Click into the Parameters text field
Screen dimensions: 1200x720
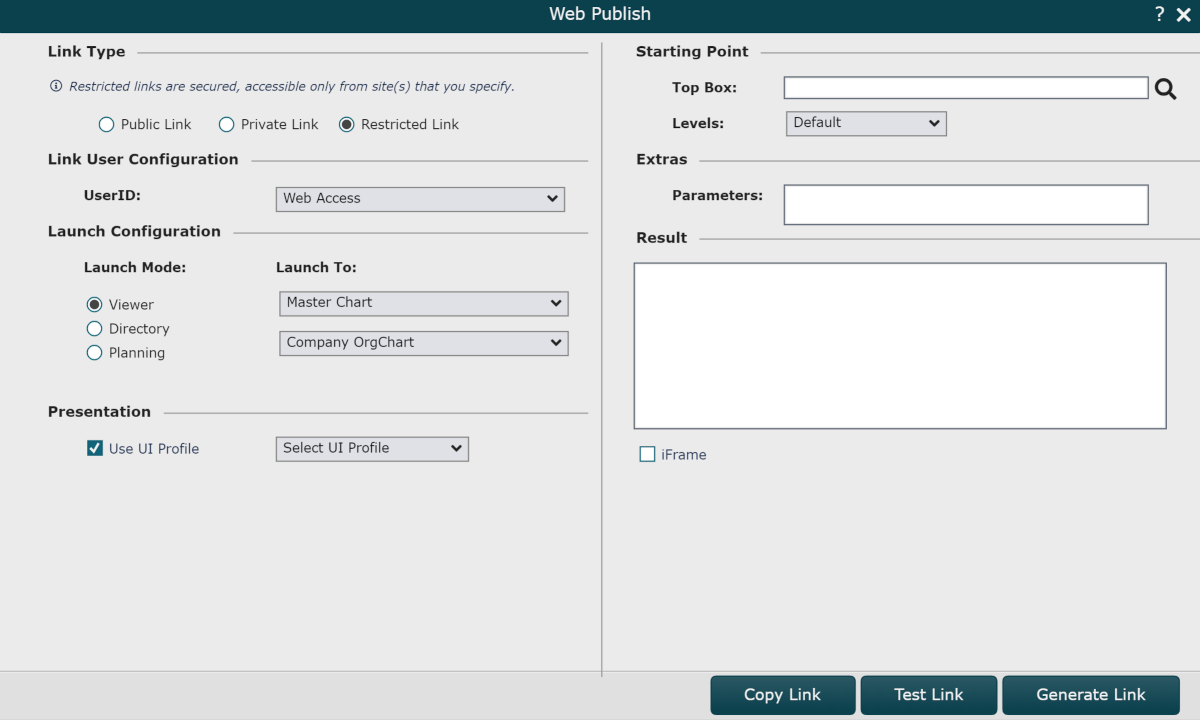click(965, 204)
